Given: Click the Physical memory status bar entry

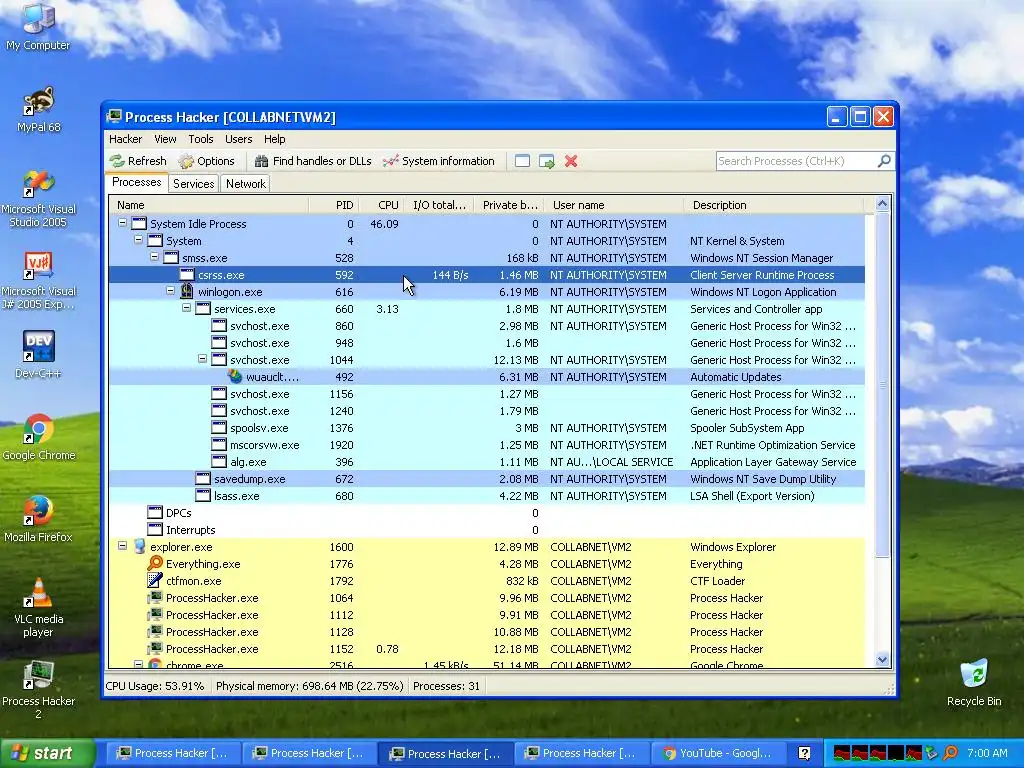Looking at the screenshot, I should (310, 686).
